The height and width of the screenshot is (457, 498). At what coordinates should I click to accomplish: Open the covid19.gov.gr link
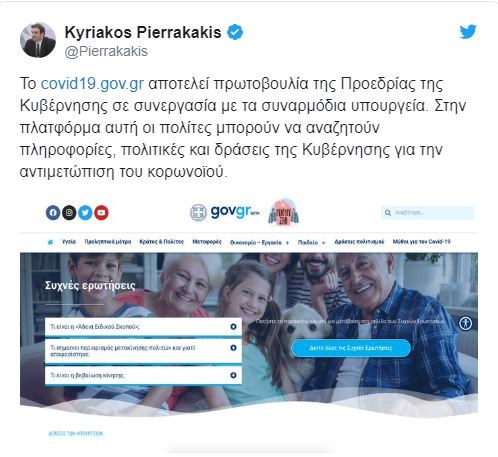92,83
